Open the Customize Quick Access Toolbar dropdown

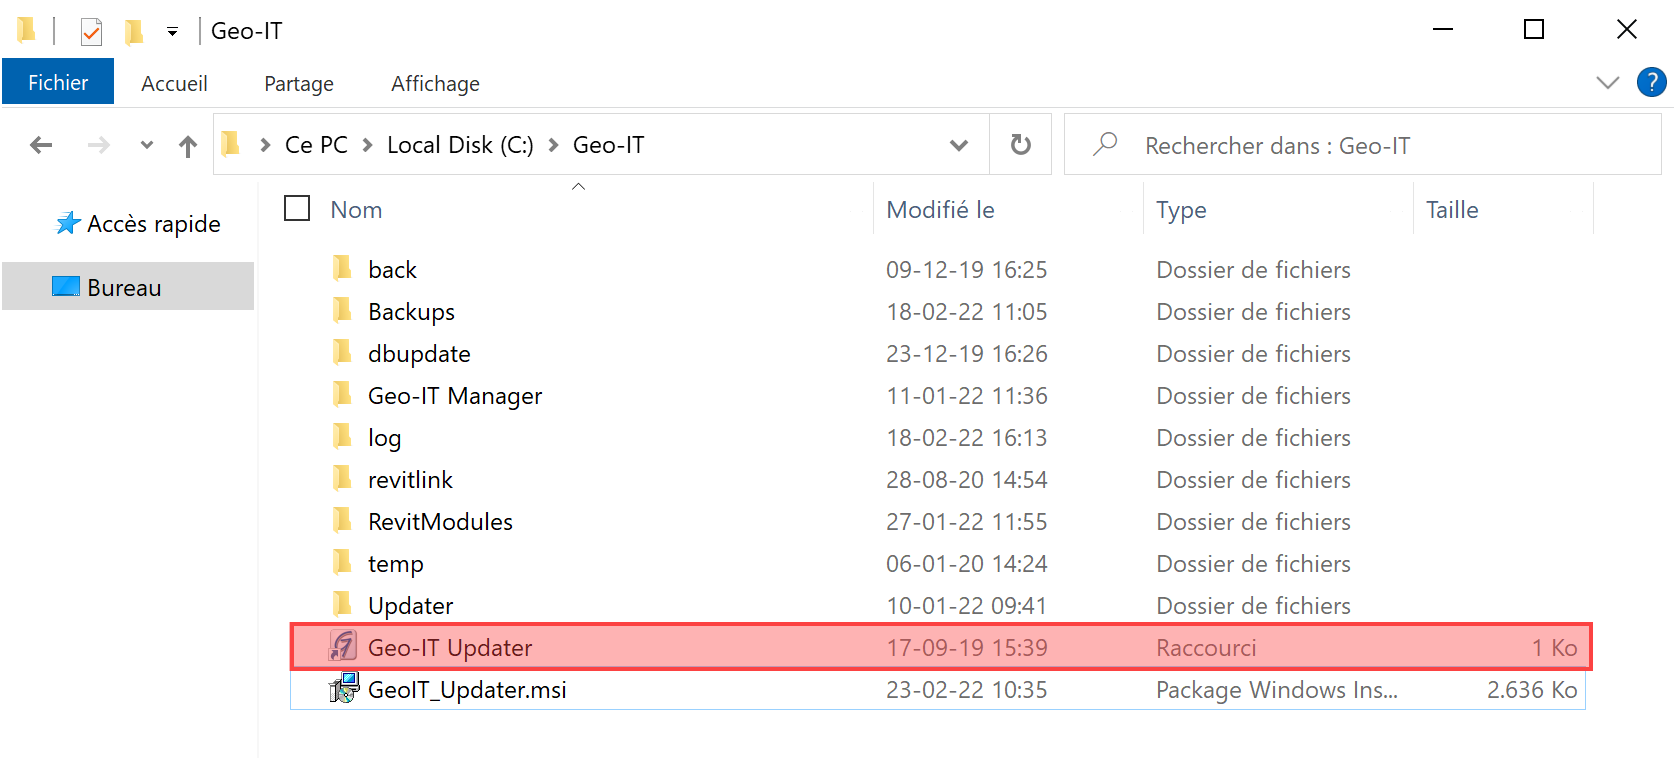coord(172,32)
